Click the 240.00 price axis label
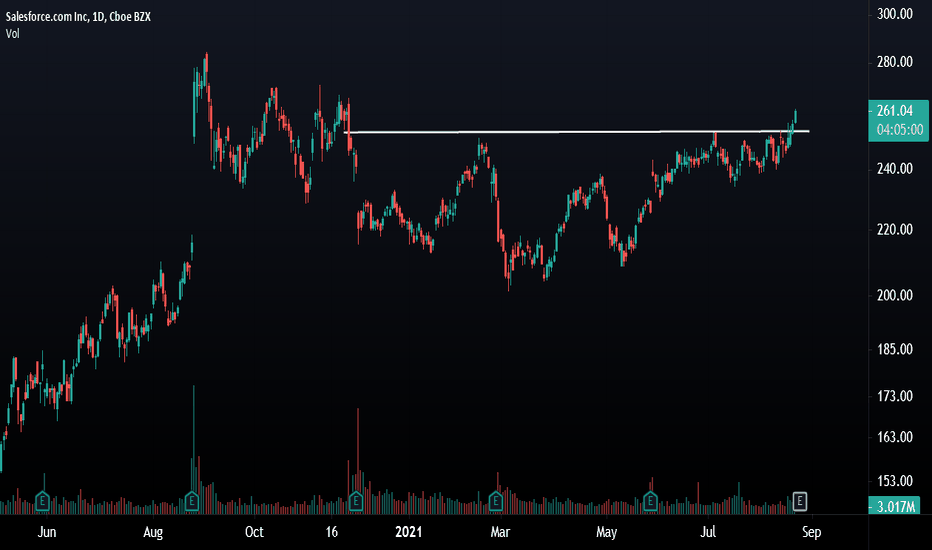The width and height of the screenshot is (932, 550). click(x=895, y=169)
